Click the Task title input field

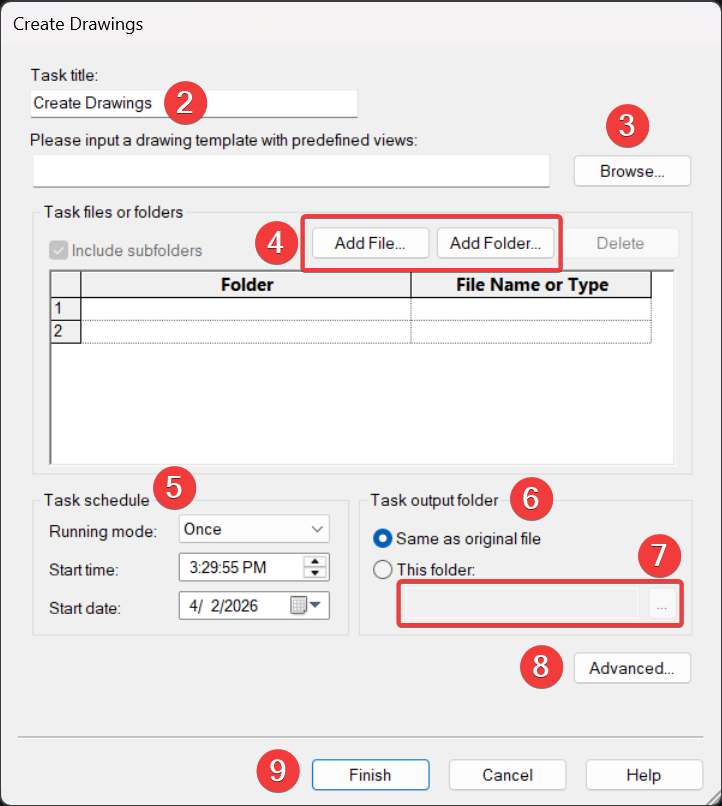(x=194, y=103)
